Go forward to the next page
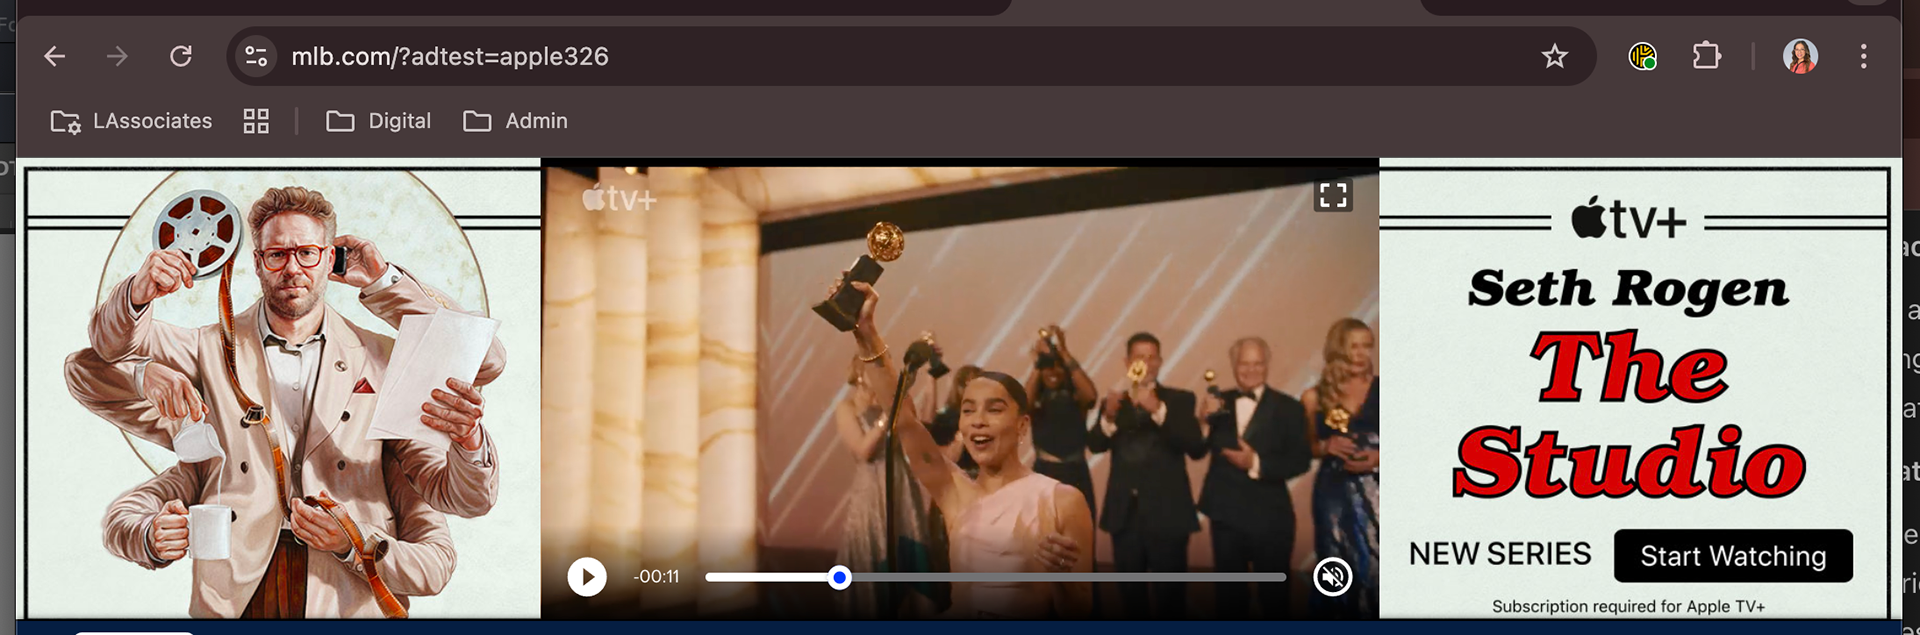1920x635 pixels. click(117, 57)
